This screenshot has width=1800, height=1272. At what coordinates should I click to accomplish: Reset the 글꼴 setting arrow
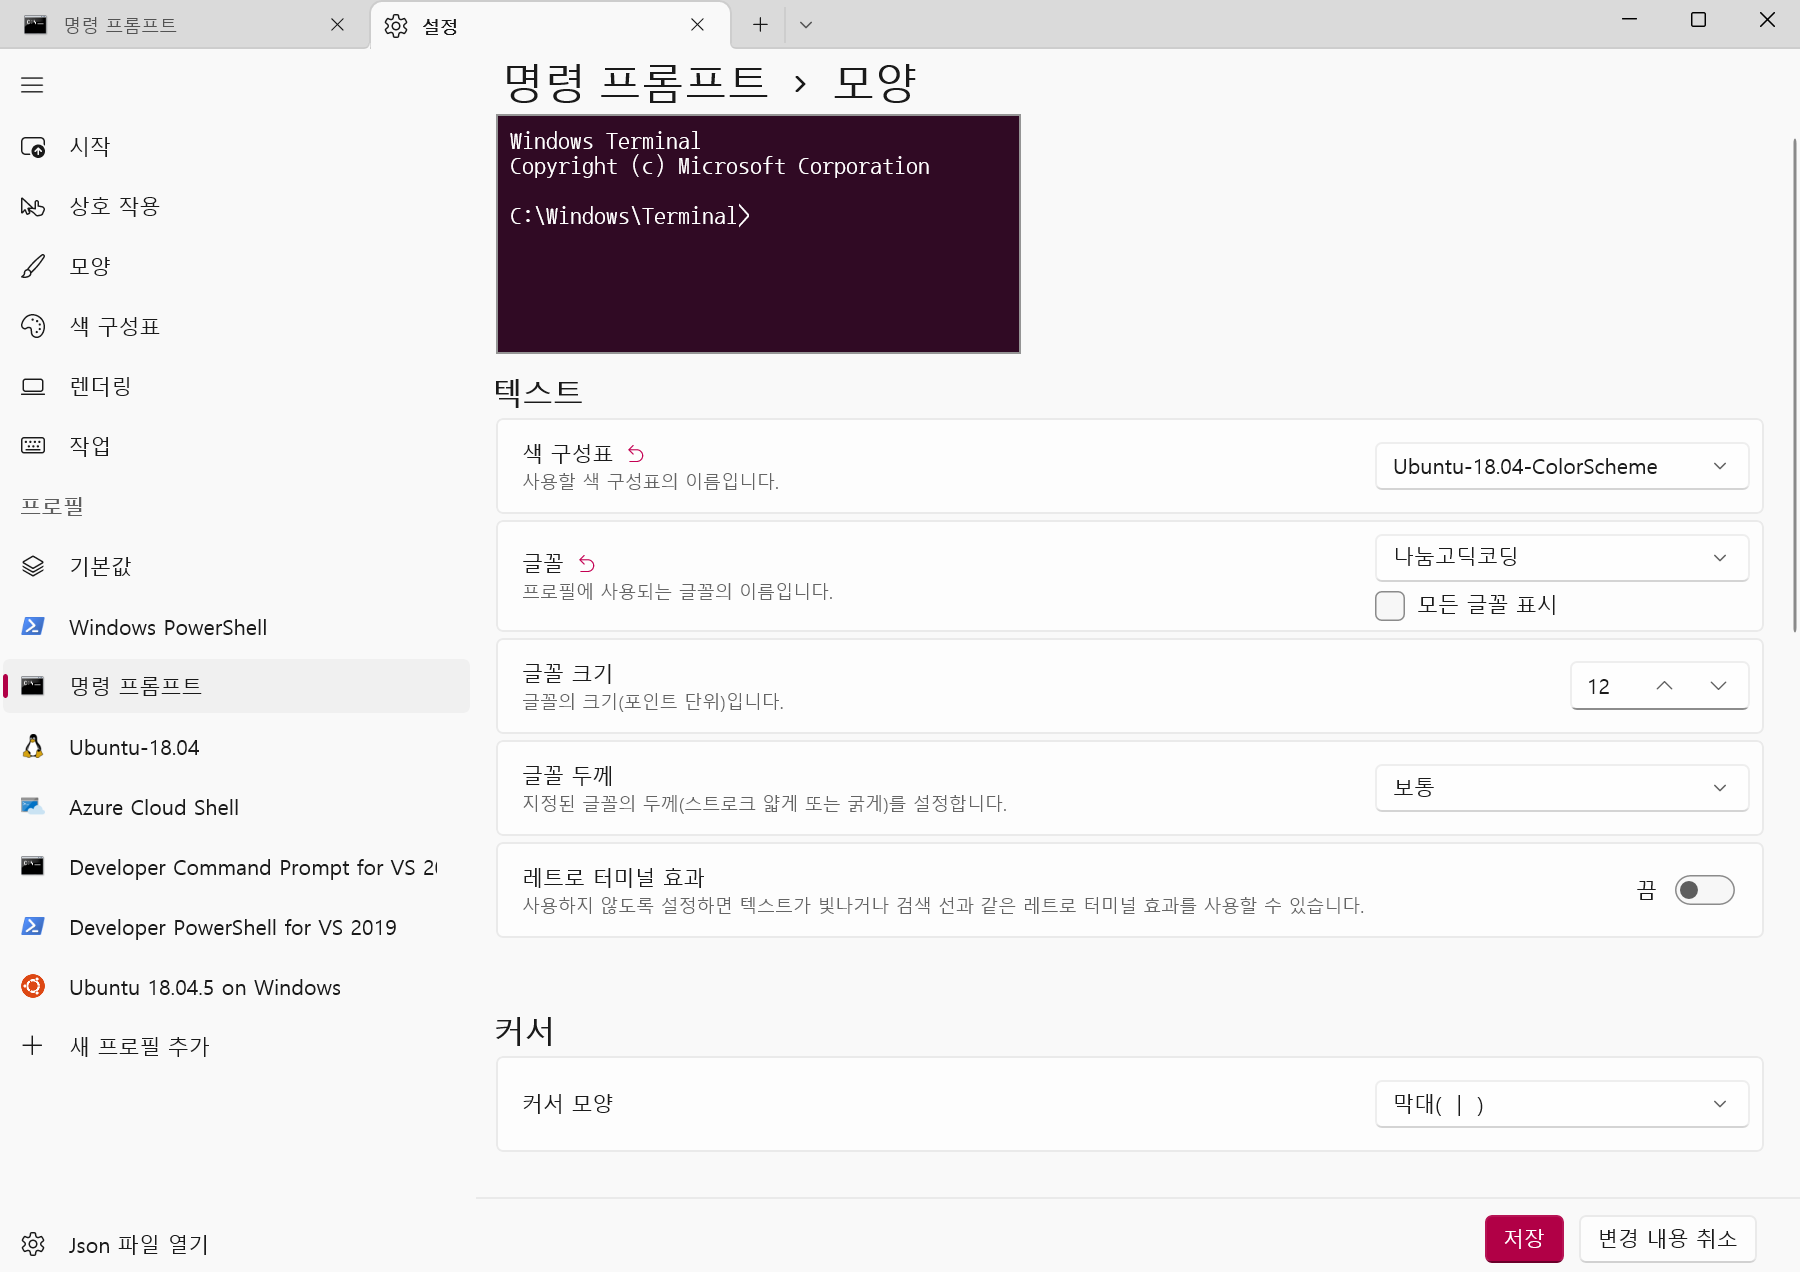pyautogui.click(x=587, y=564)
